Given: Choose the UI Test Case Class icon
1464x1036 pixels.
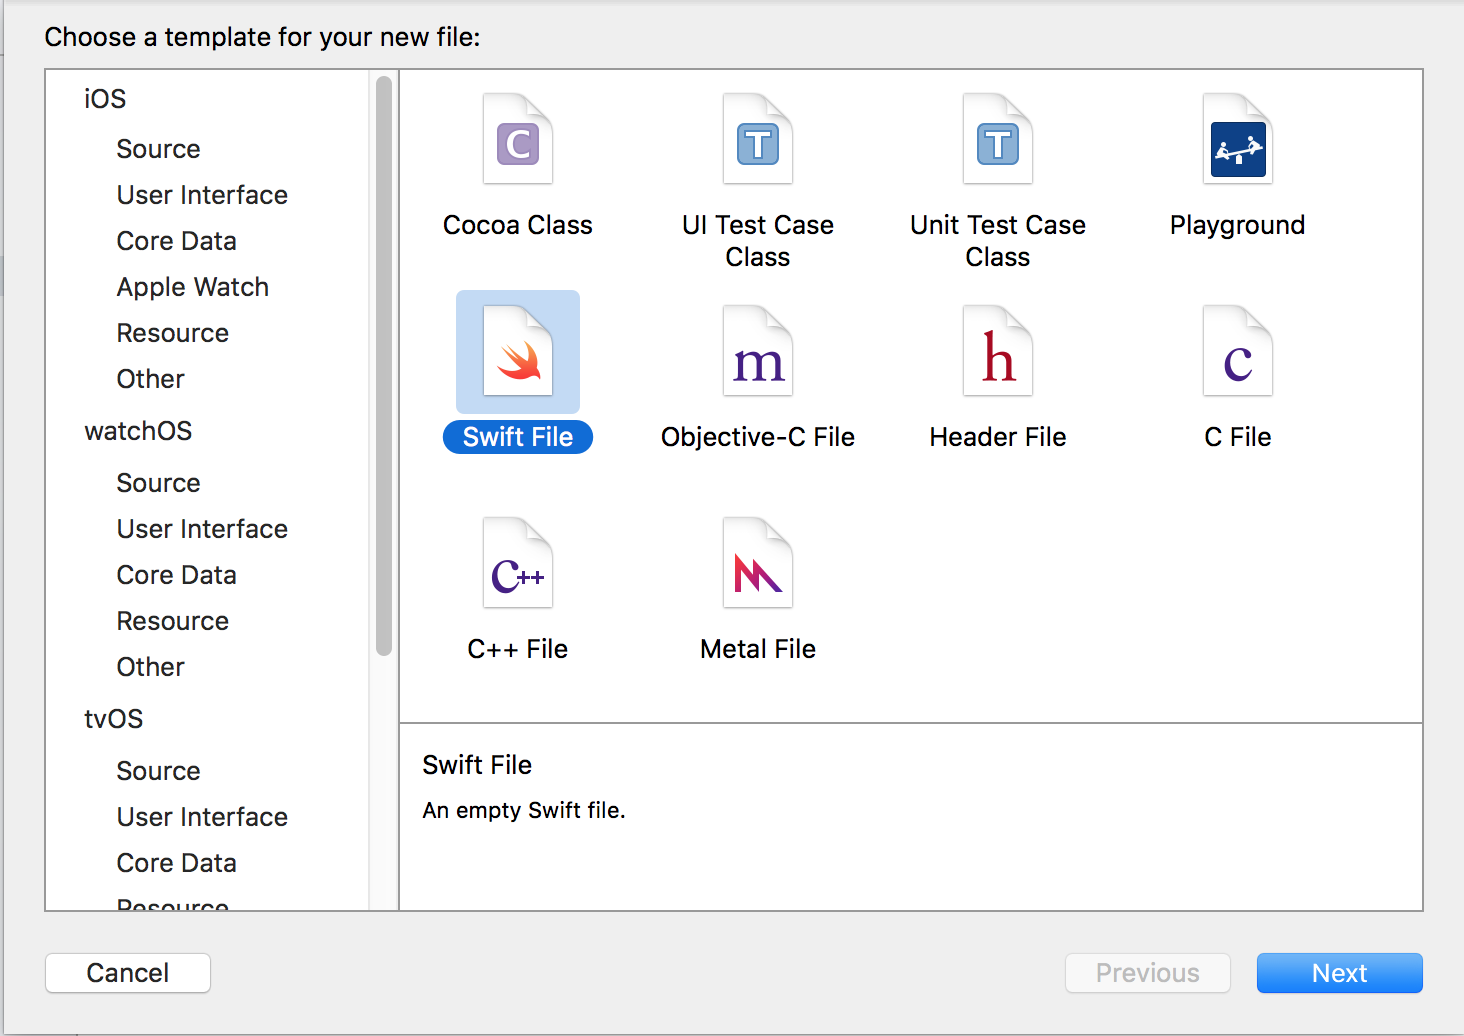Looking at the screenshot, I should click(x=758, y=140).
